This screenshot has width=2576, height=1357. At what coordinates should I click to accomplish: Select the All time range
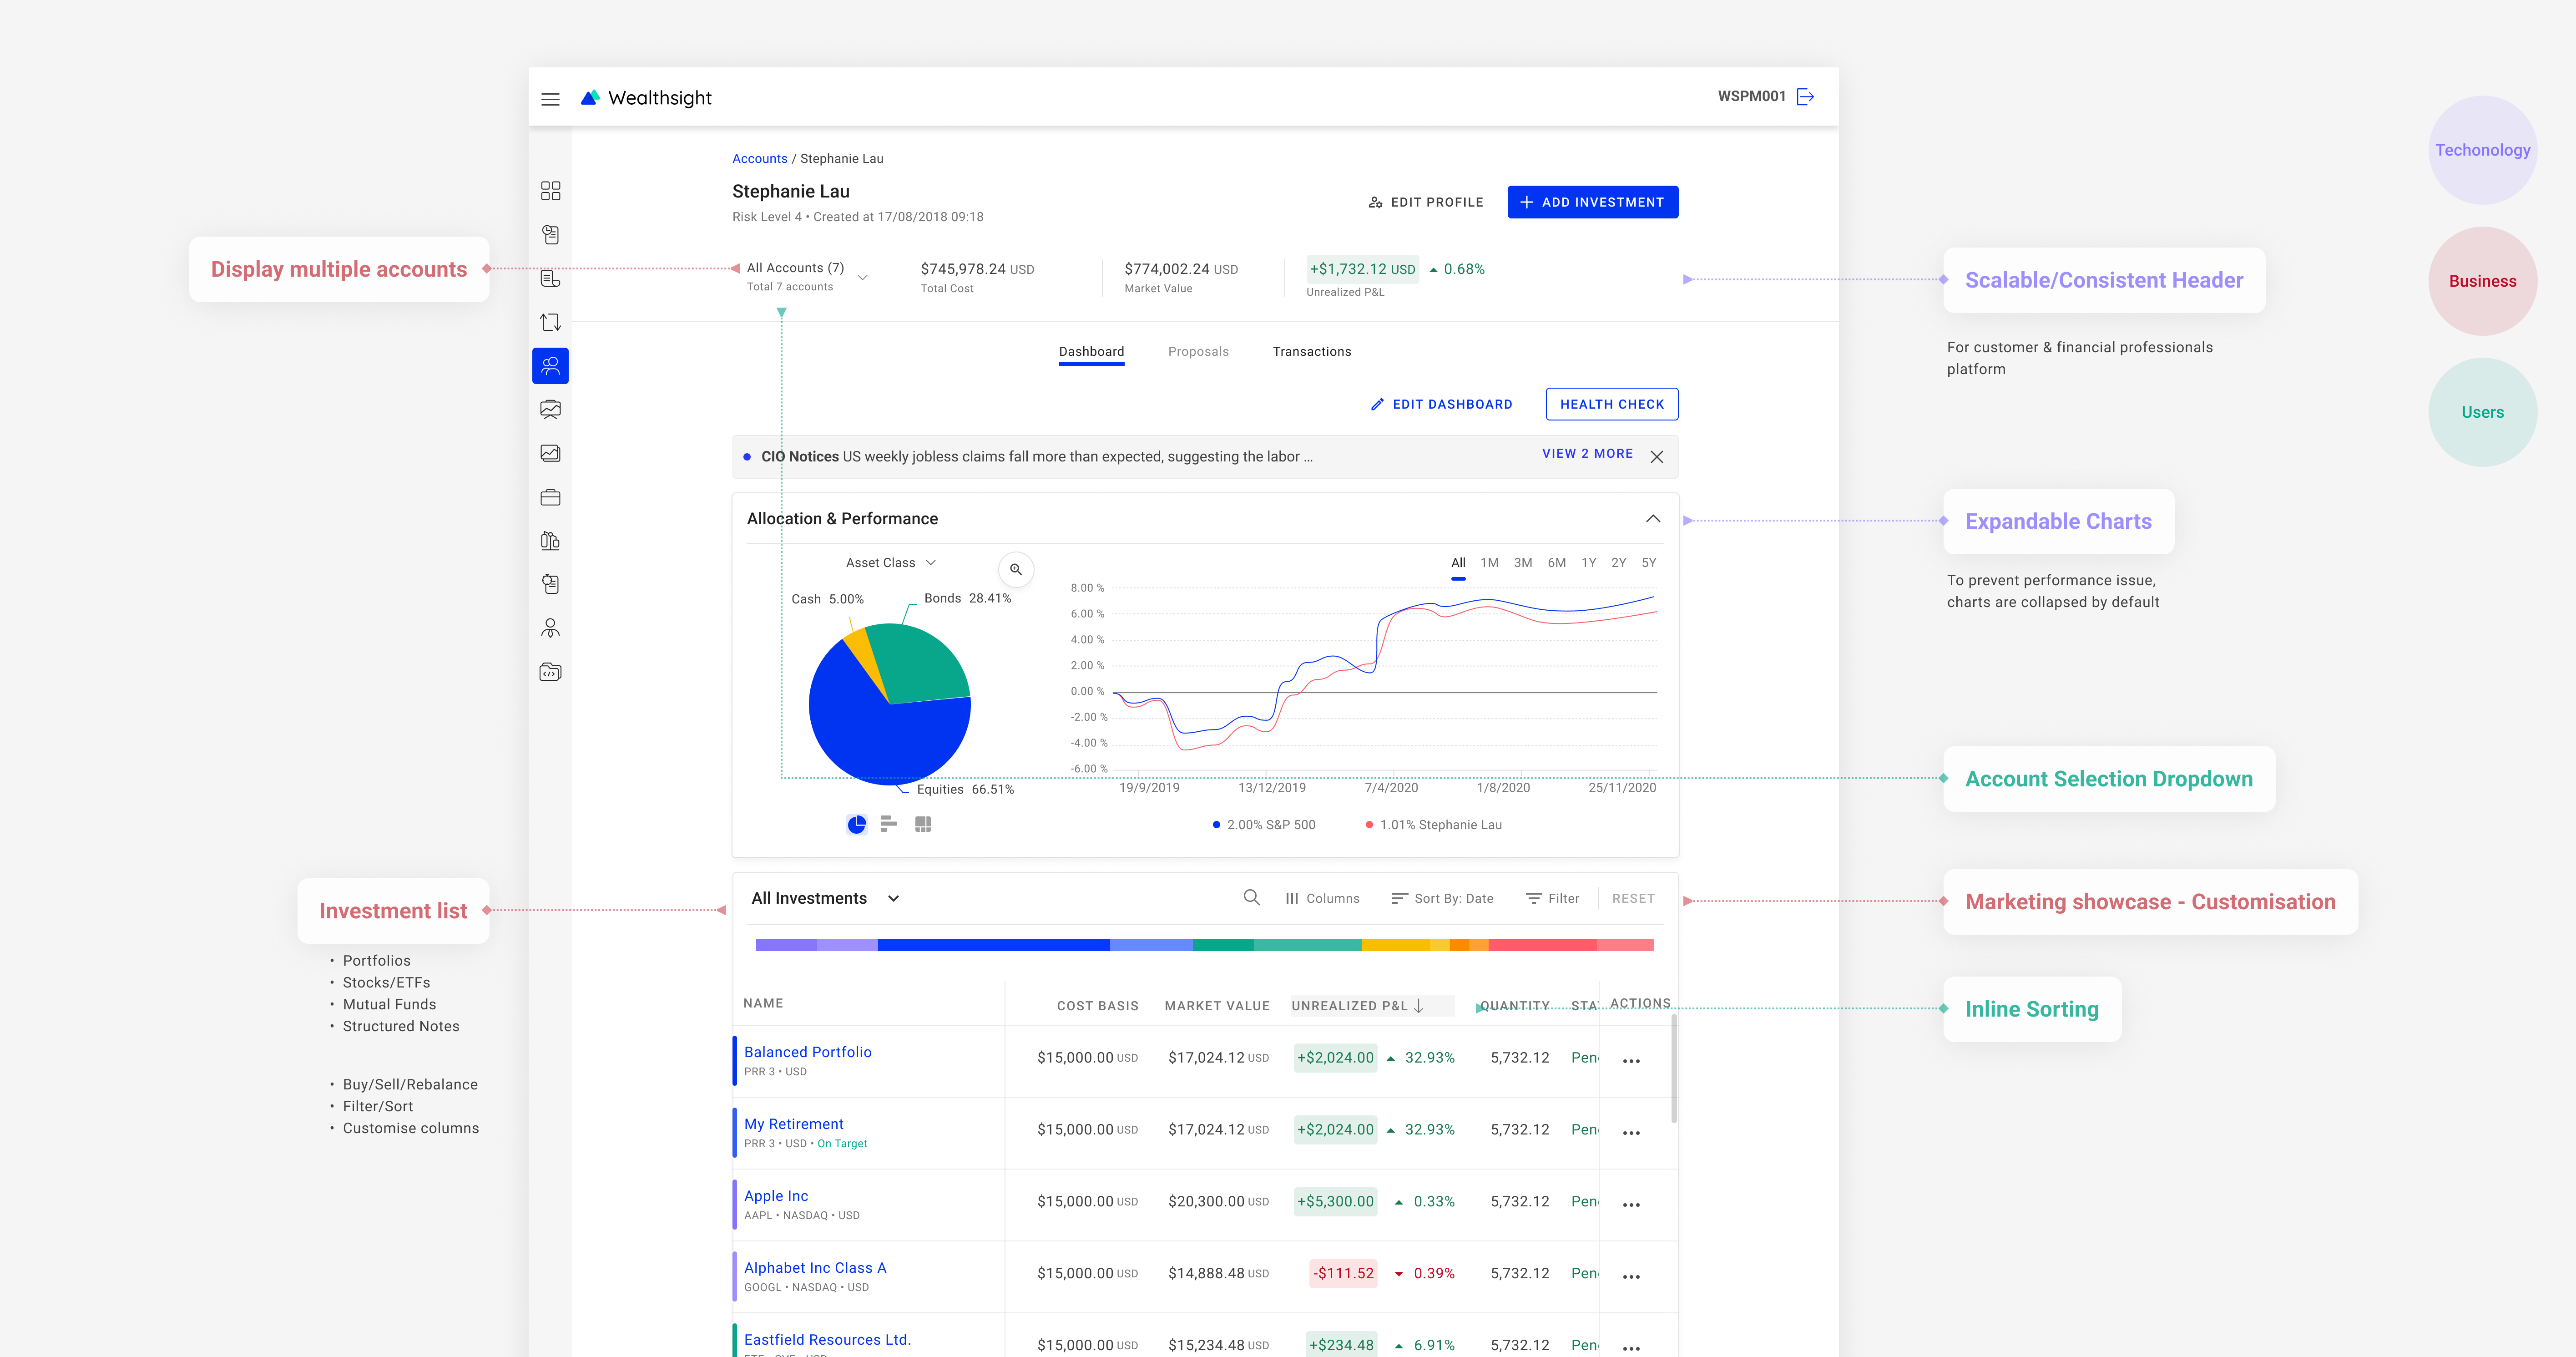[1458, 563]
